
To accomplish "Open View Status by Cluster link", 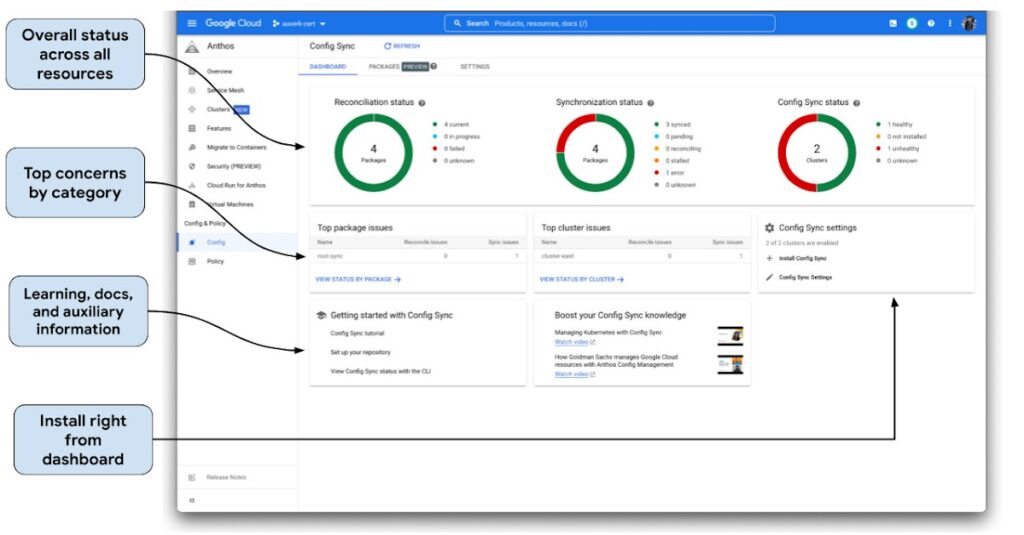I will (581, 279).
